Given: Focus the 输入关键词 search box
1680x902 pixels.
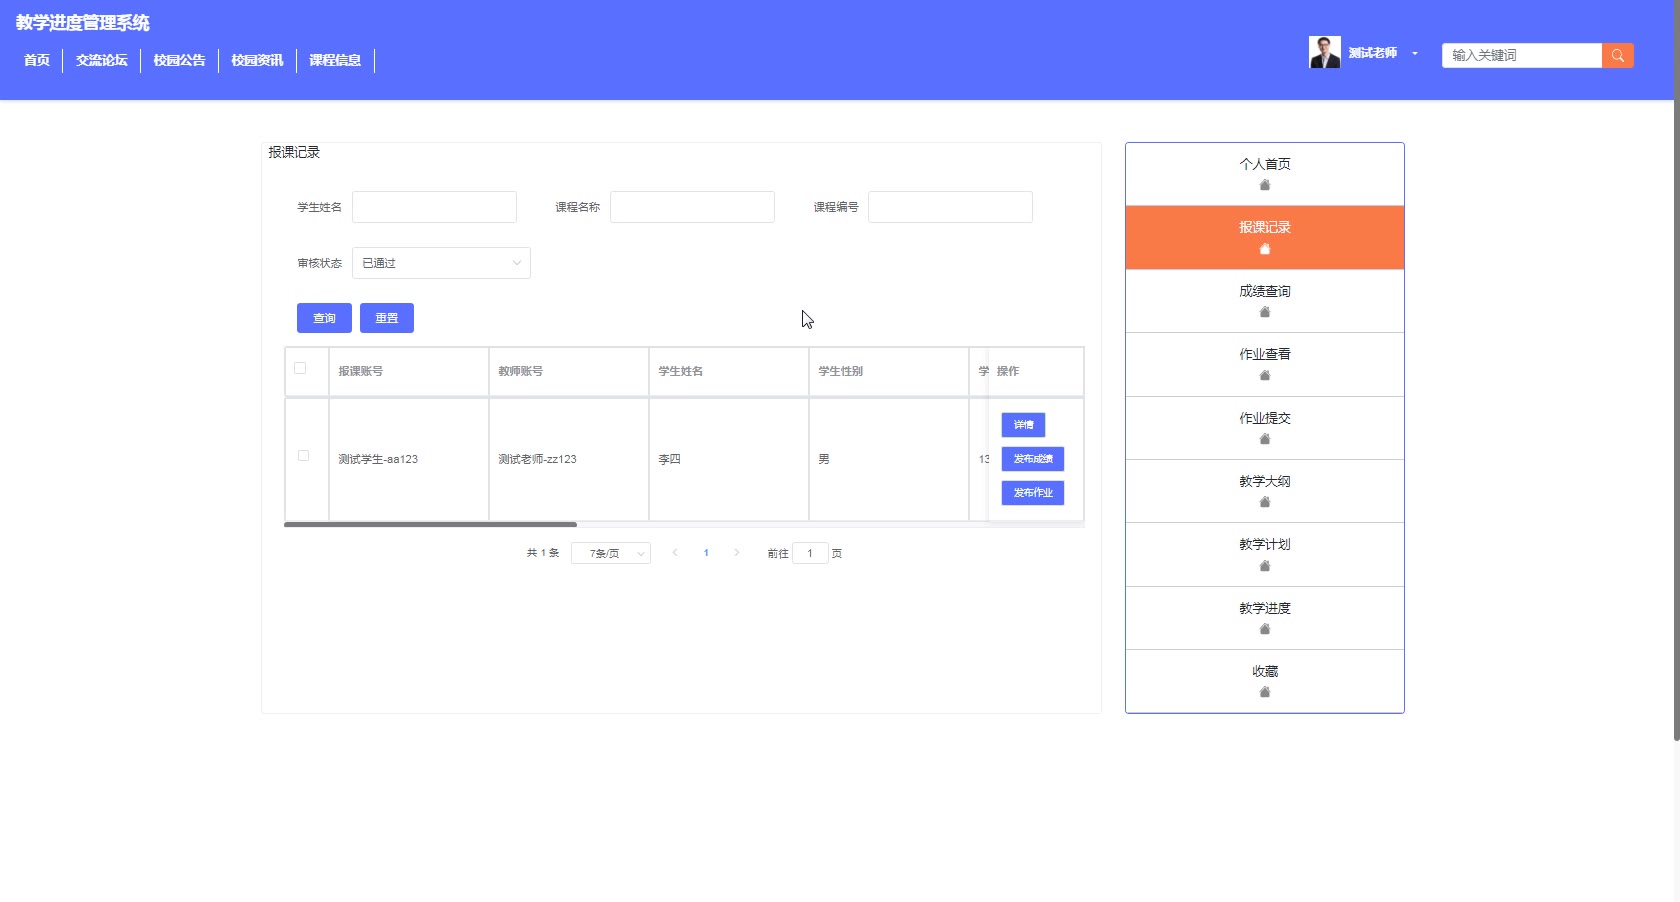Looking at the screenshot, I should pos(1522,55).
